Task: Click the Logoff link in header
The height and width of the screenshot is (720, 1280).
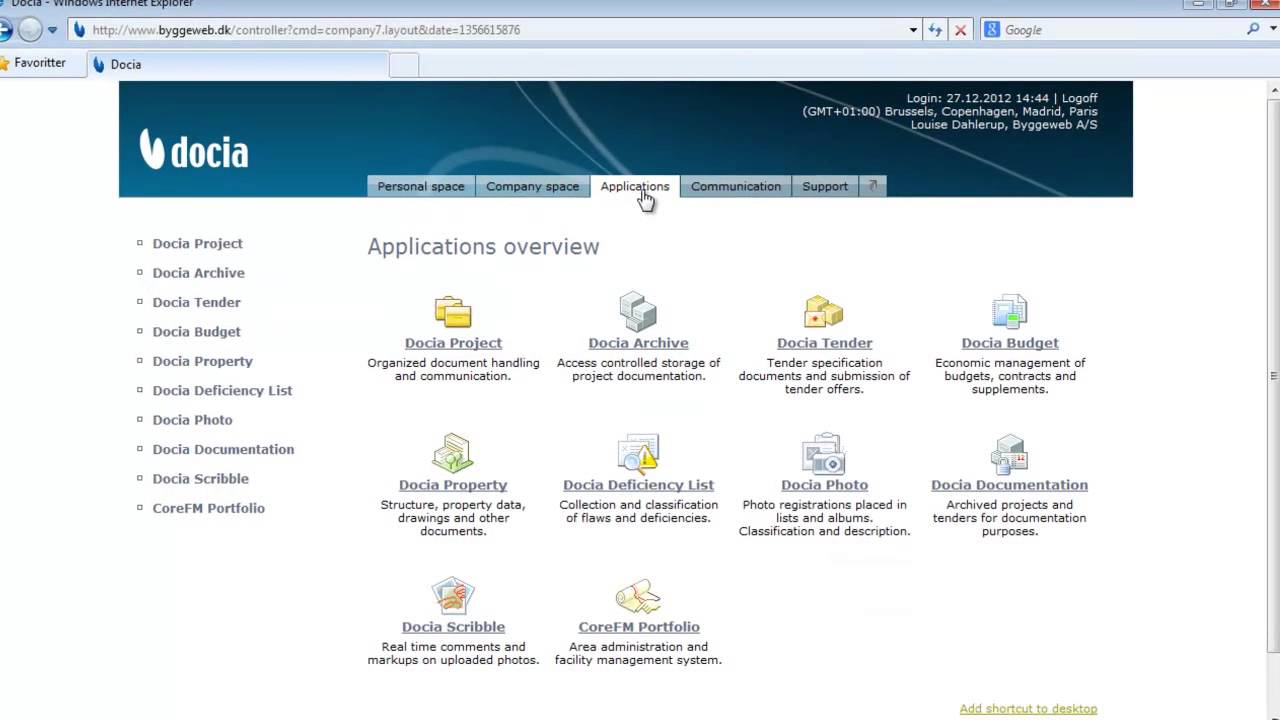Action: tap(1080, 98)
